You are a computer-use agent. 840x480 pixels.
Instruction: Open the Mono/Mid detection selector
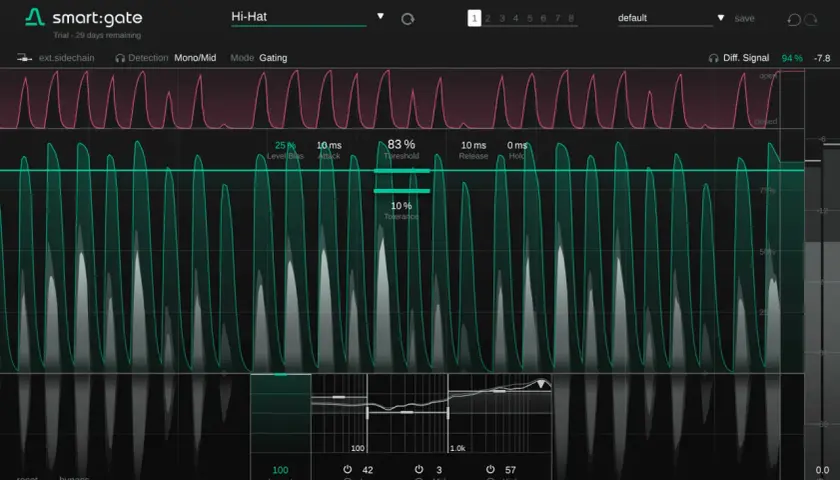(x=195, y=58)
